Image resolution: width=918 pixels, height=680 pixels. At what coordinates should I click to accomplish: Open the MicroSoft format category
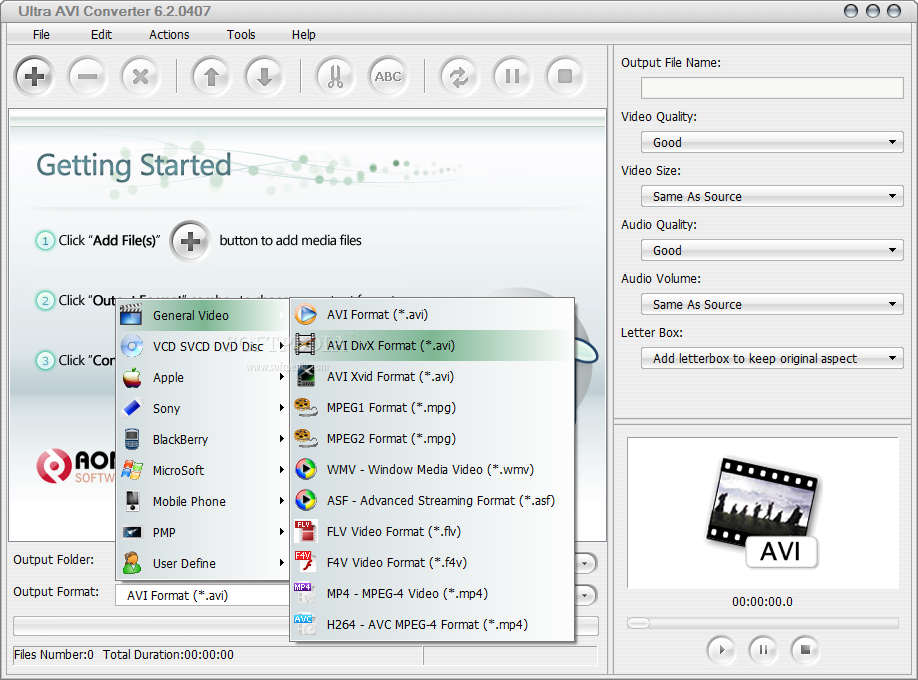[203, 470]
